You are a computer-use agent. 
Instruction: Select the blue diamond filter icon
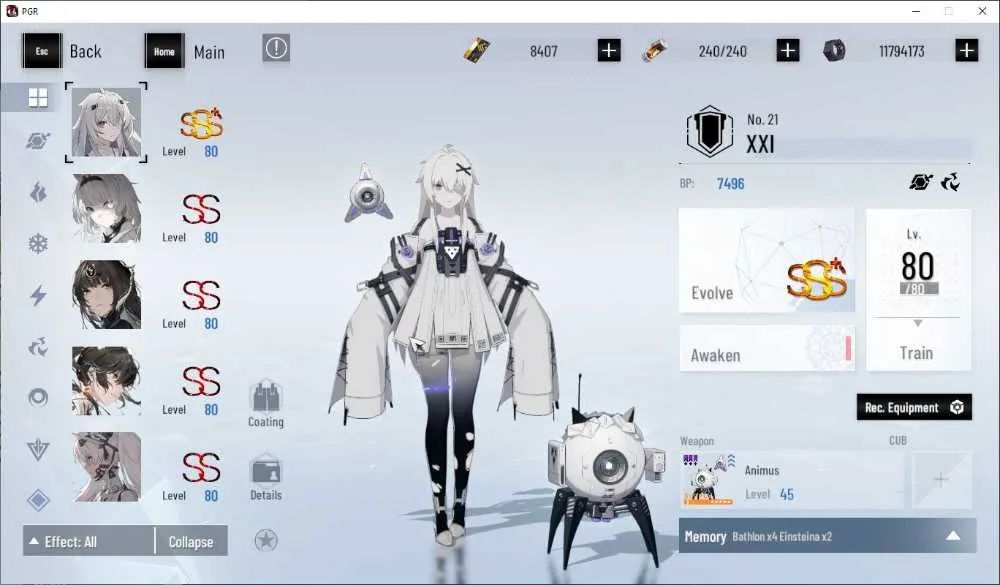coord(38,500)
